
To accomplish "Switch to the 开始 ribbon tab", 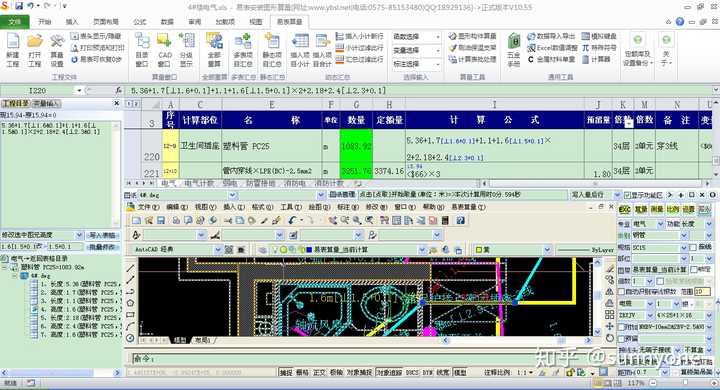I will pos(45,22).
